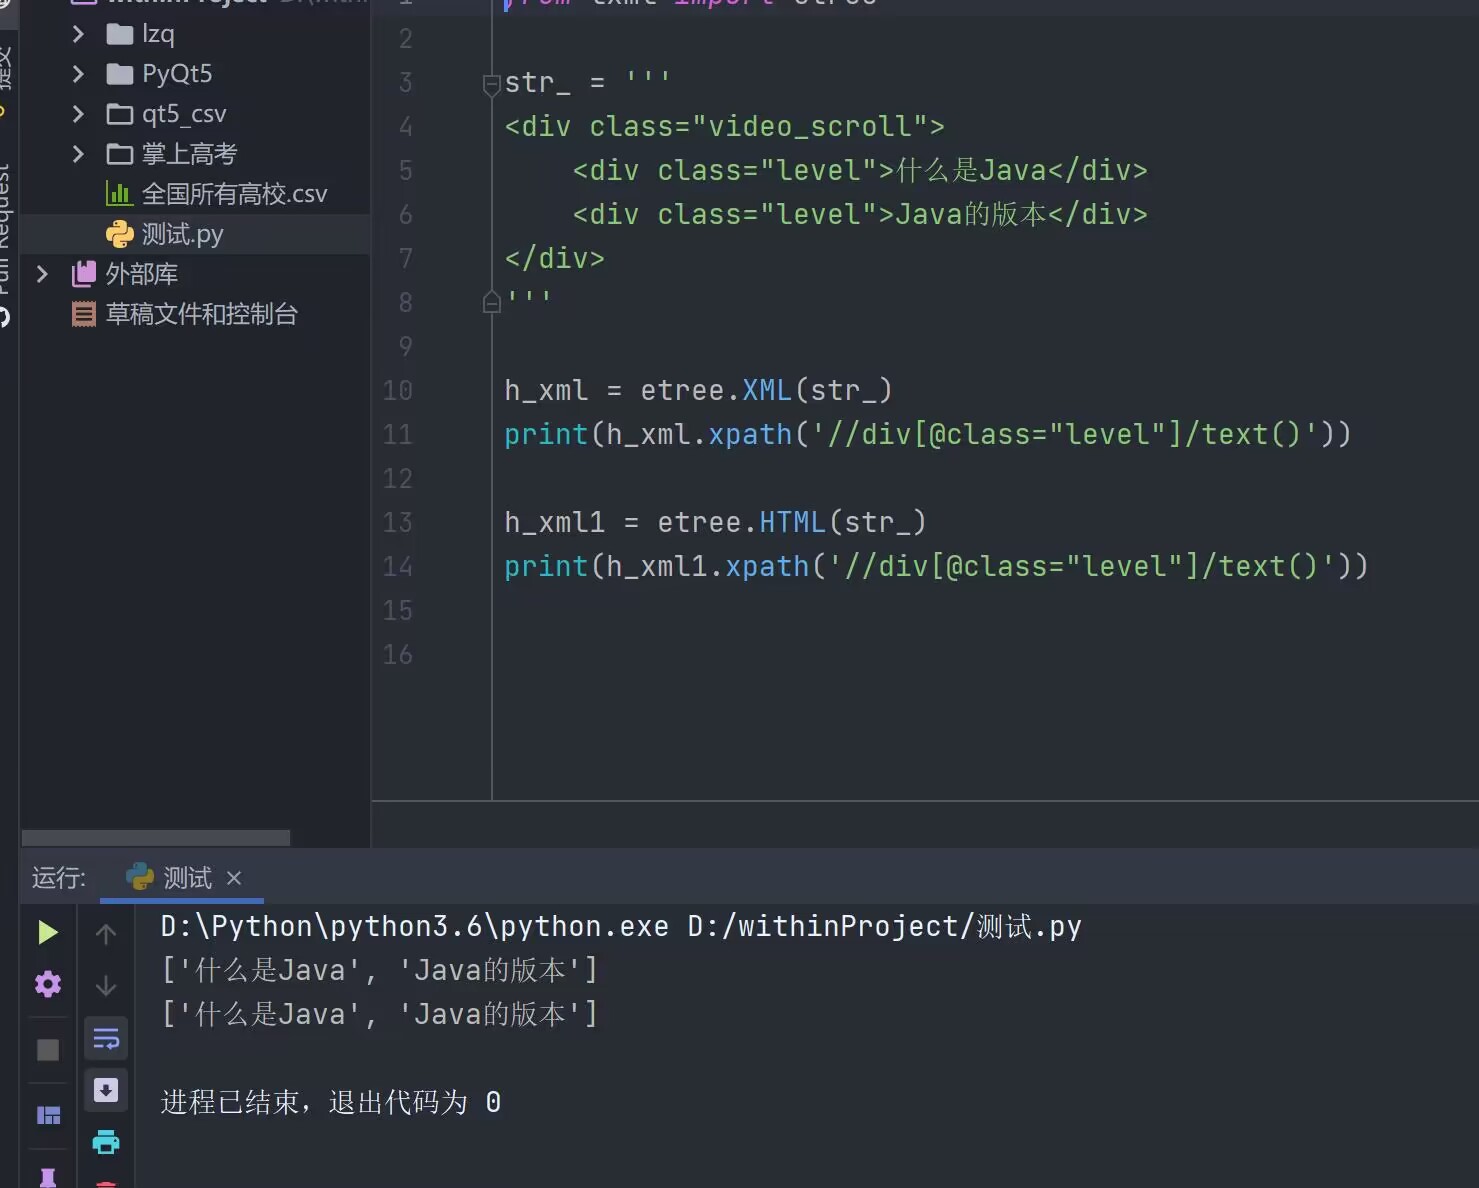Screen dimensions: 1479x1188
Task: Open 测试.py in the project tree
Action: click(182, 234)
